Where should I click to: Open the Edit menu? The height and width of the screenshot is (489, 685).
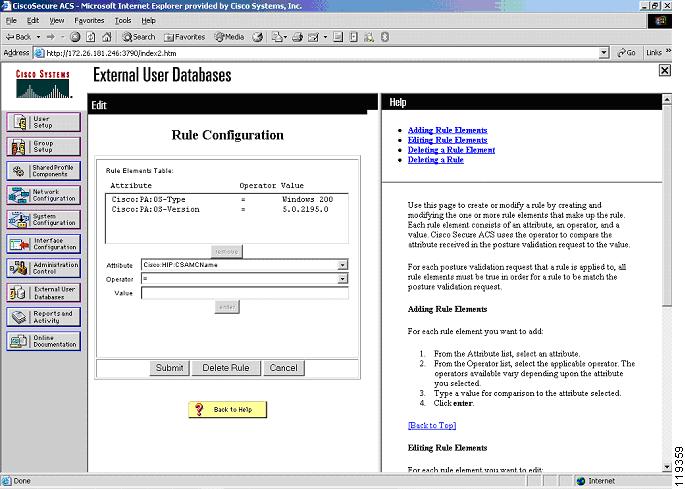pos(33,21)
